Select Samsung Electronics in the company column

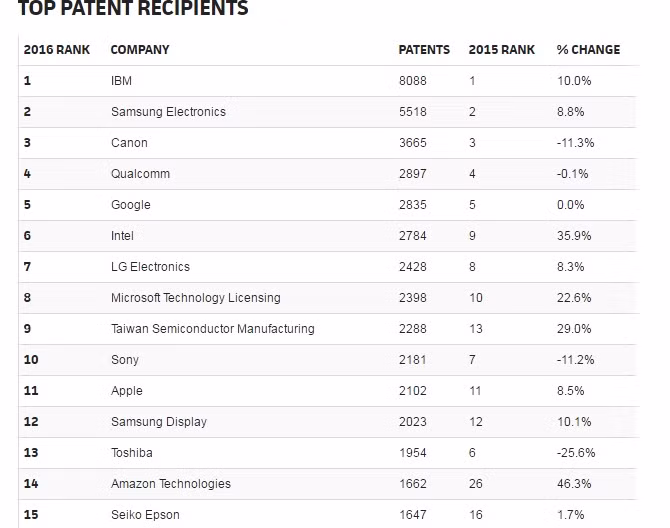168,112
